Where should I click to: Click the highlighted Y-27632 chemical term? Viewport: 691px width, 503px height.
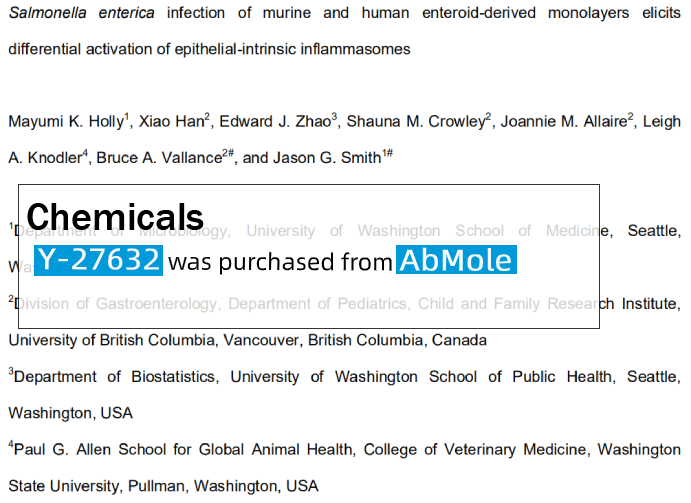pyautogui.click(x=98, y=261)
